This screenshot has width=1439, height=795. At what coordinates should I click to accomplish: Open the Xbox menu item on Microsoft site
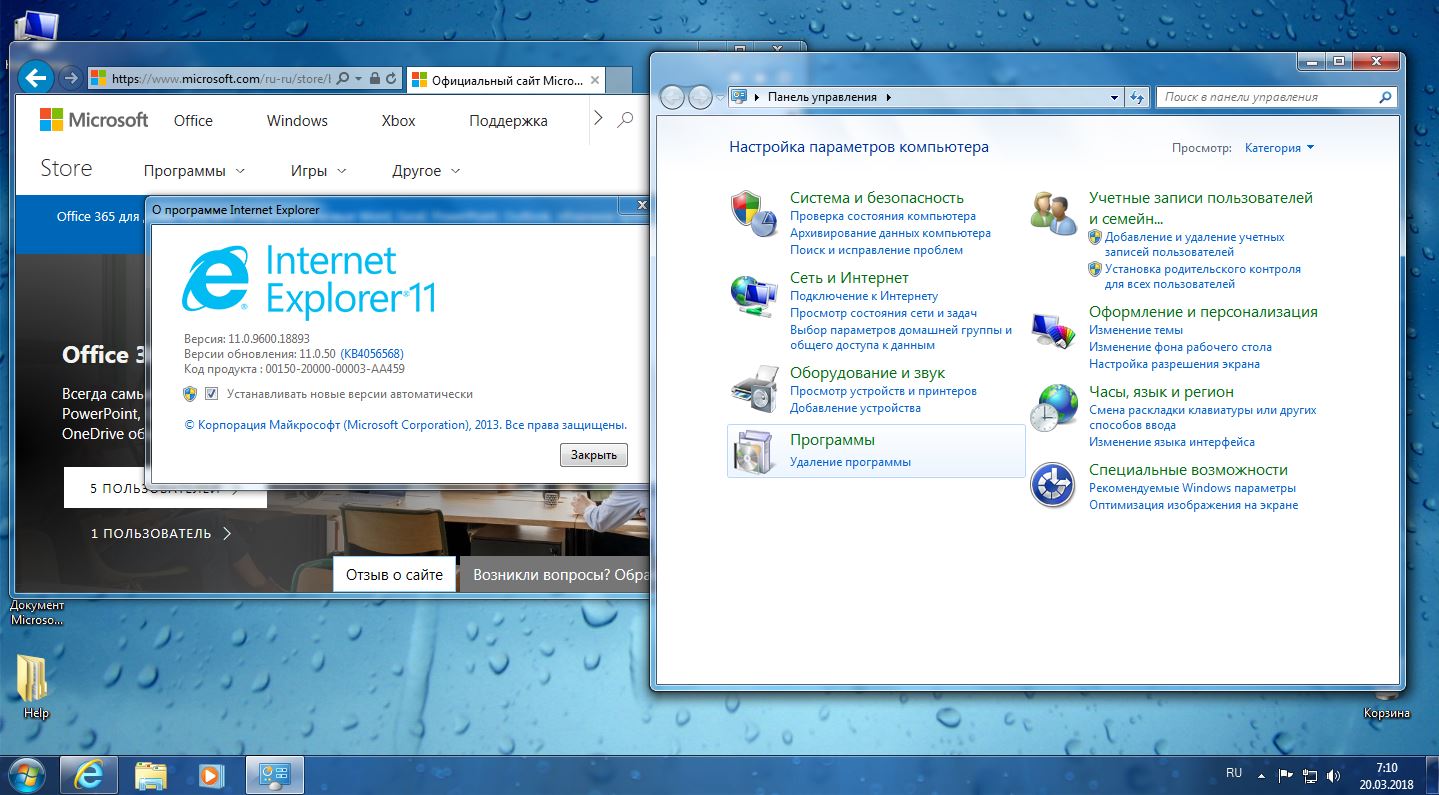click(x=398, y=121)
